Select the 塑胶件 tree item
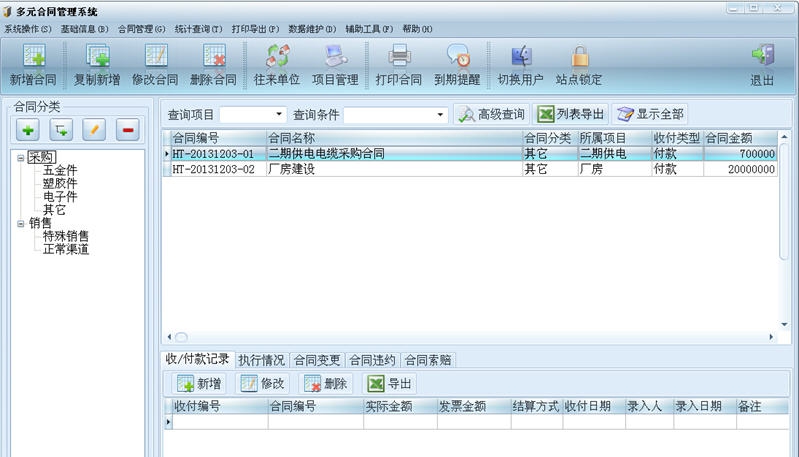This screenshot has height=457, width=799. 60,184
